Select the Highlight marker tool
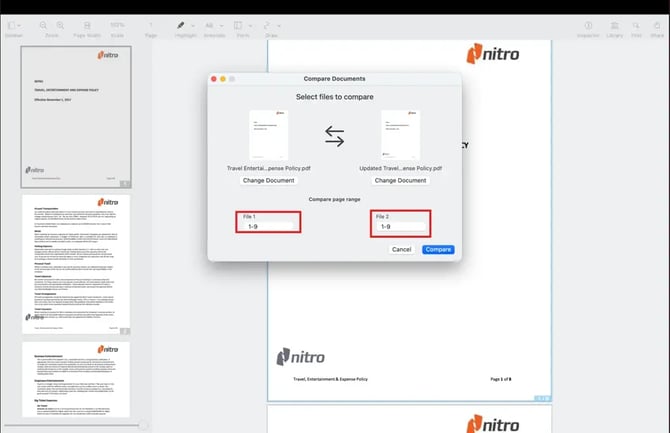670x433 pixels. (x=181, y=26)
